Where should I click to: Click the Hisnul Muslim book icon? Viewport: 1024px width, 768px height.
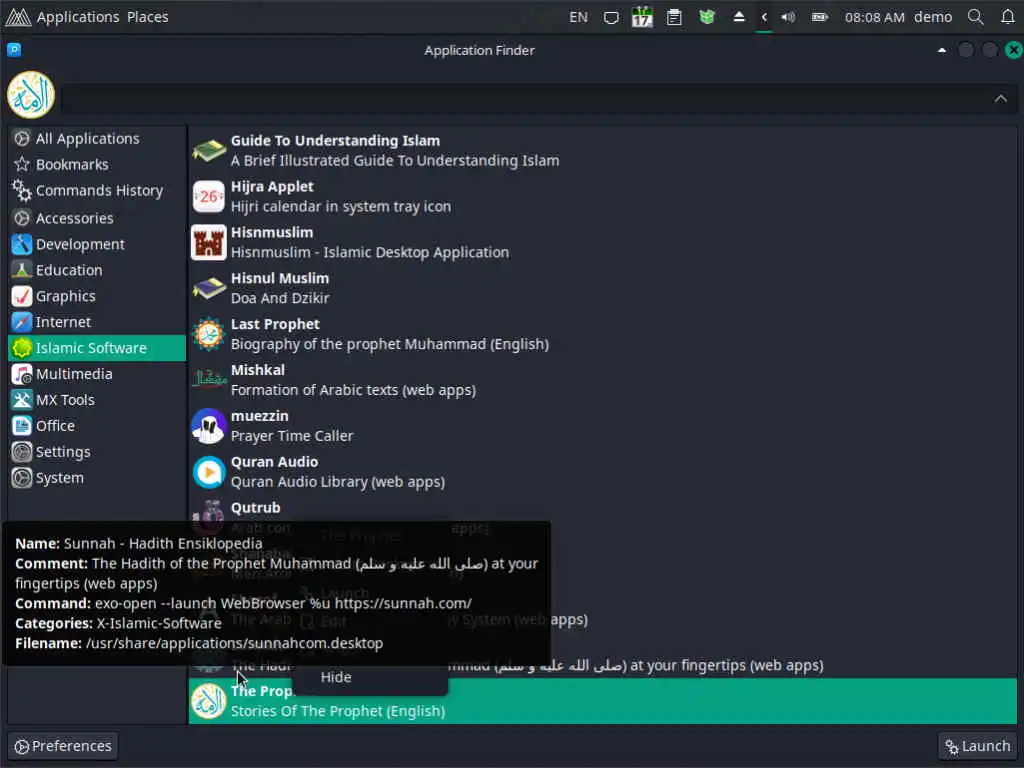(209, 288)
